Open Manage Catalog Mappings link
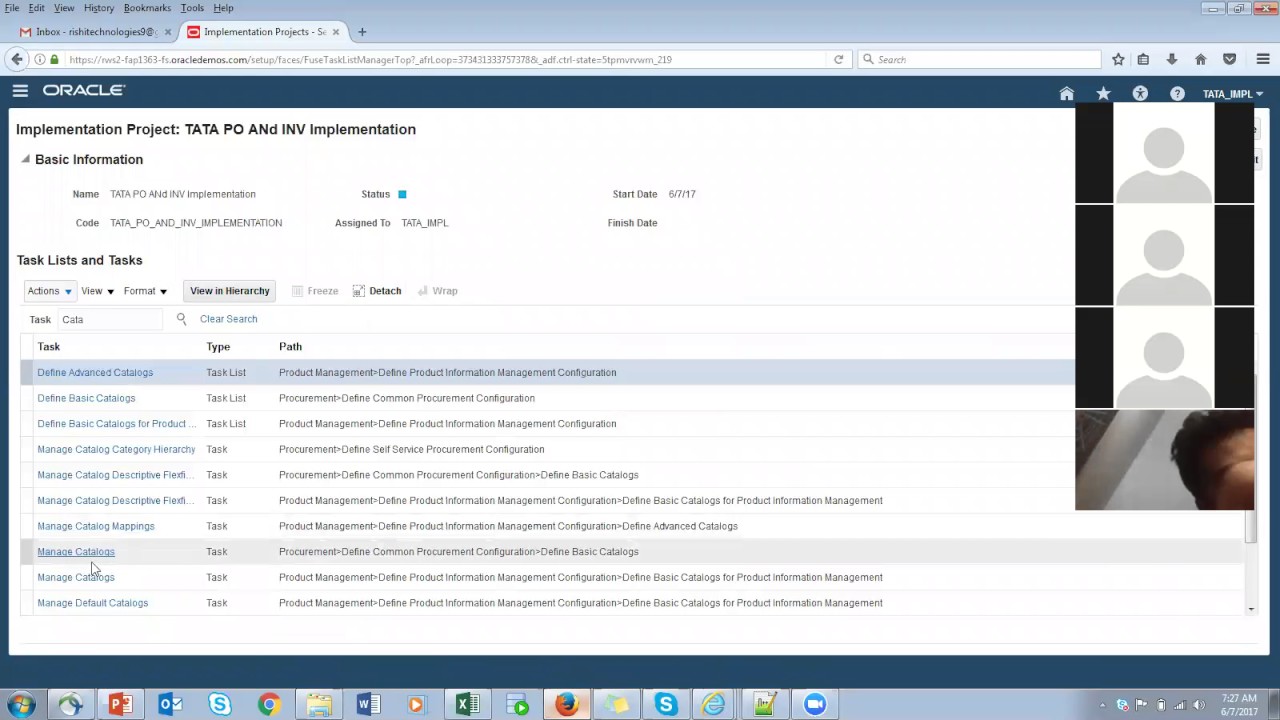The height and width of the screenshot is (720, 1280). [x=96, y=526]
